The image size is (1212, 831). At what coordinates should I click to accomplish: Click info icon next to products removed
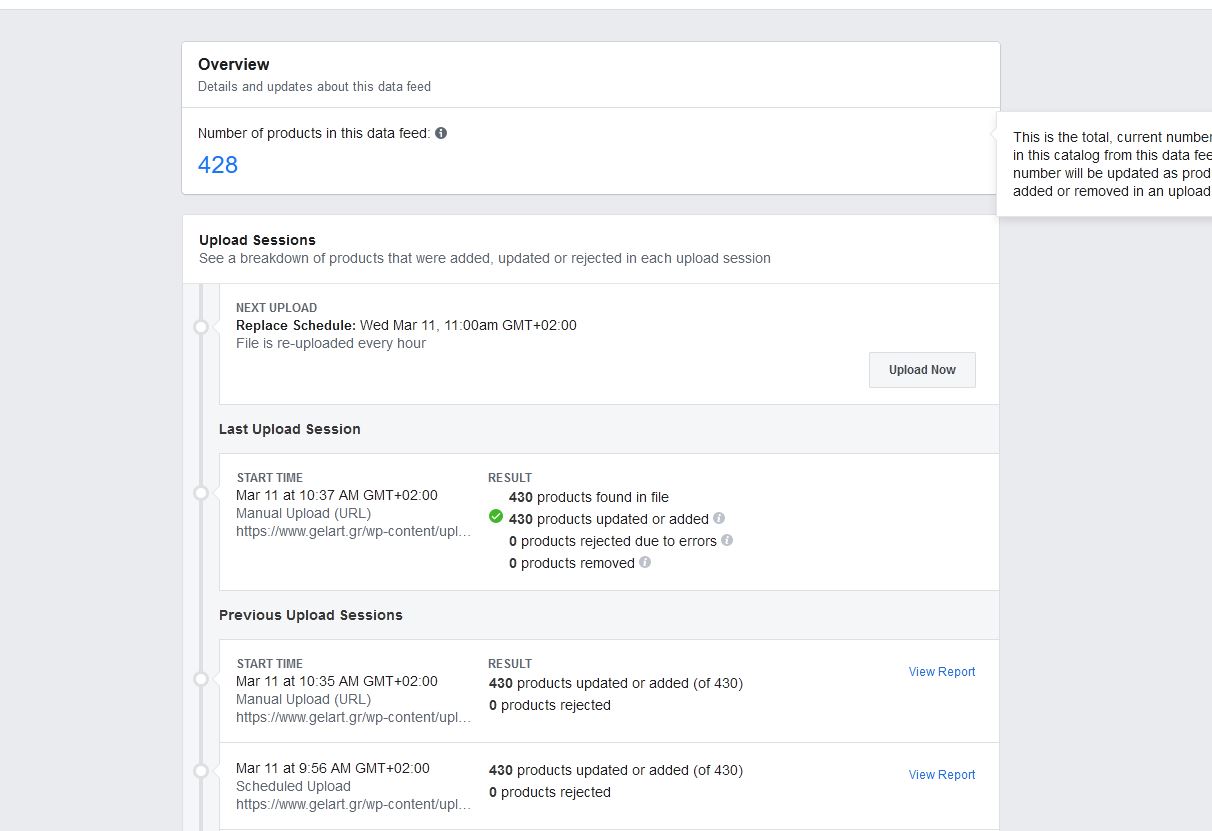645,562
